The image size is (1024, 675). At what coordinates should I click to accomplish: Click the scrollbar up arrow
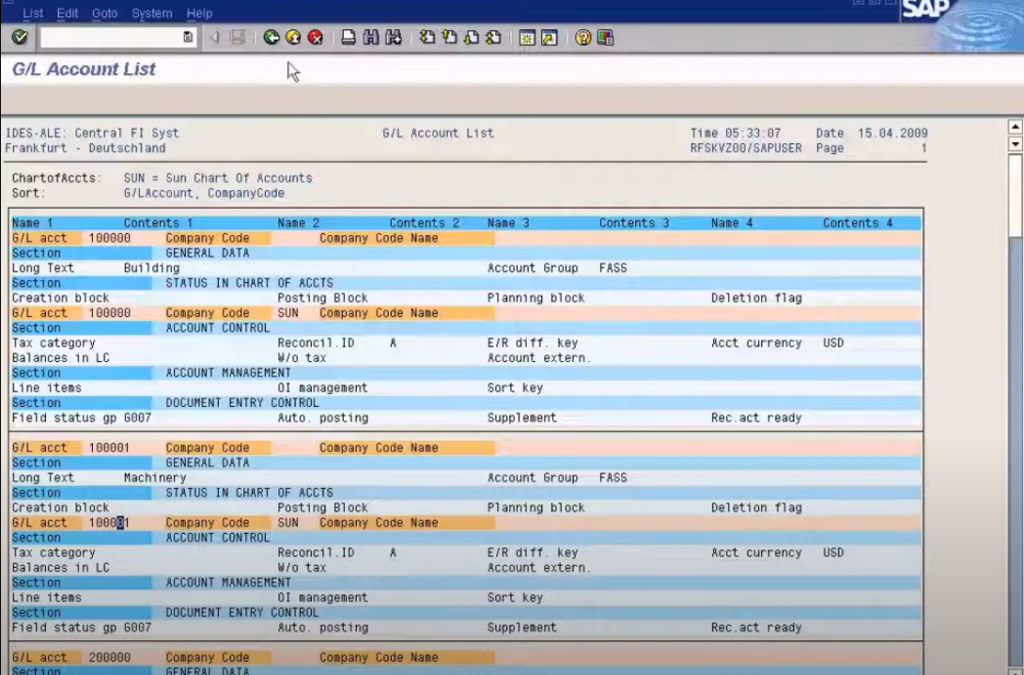click(x=1015, y=127)
